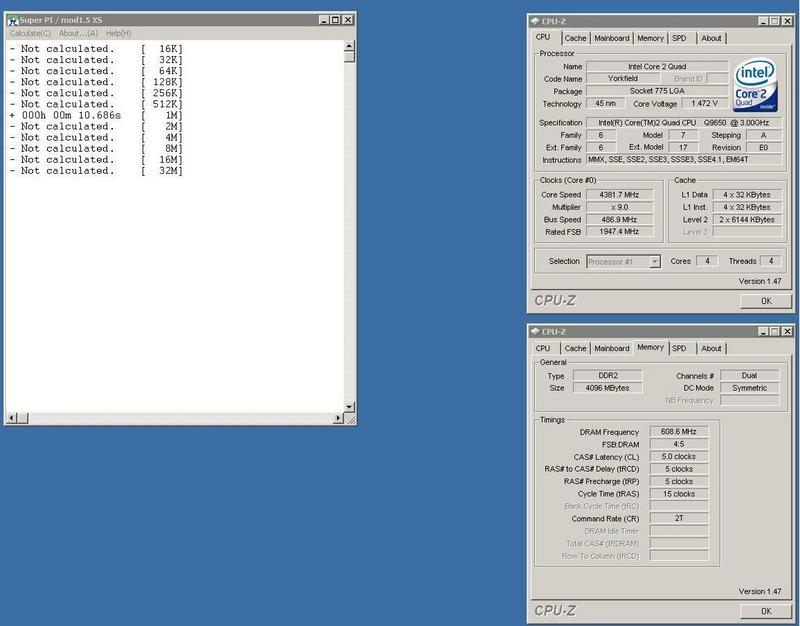Click the Cycle Time tRAS value 15 clocks
The height and width of the screenshot is (626, 800).
[x=679, y=494]
